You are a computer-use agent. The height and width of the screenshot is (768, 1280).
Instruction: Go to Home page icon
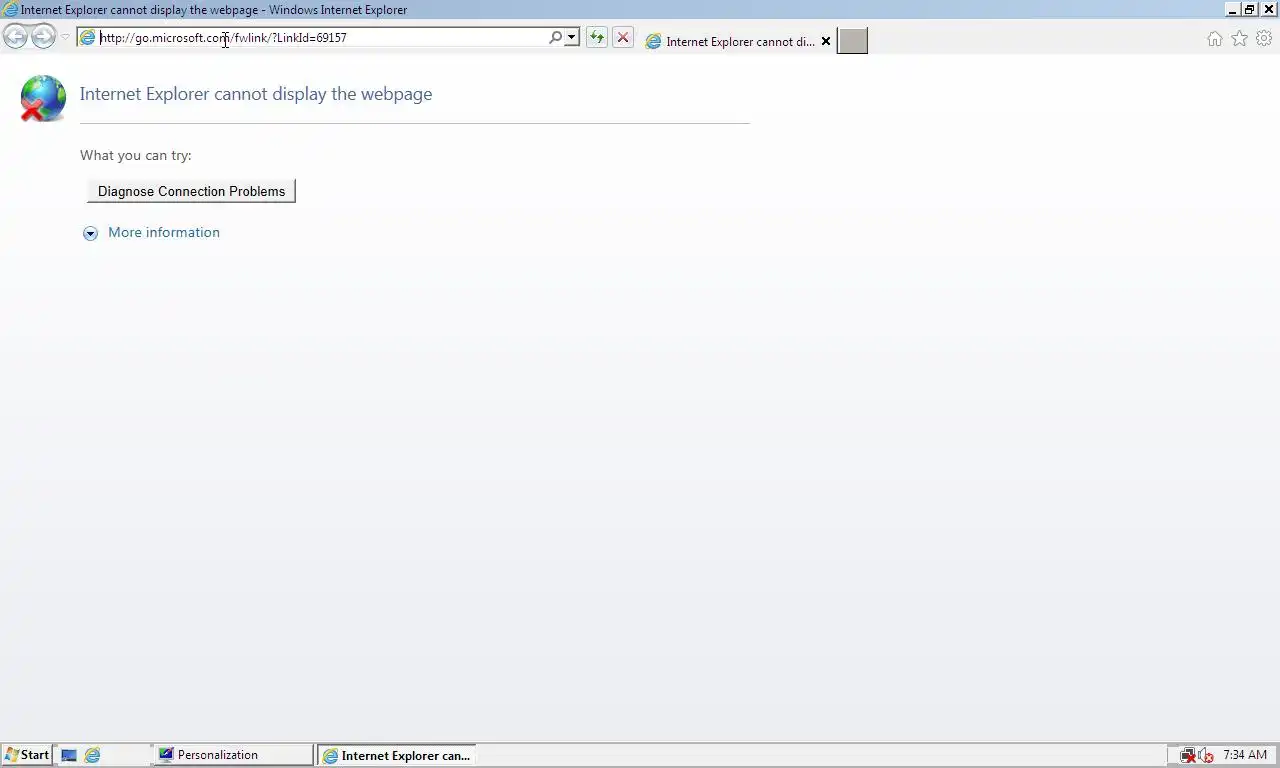point(1214,38)
